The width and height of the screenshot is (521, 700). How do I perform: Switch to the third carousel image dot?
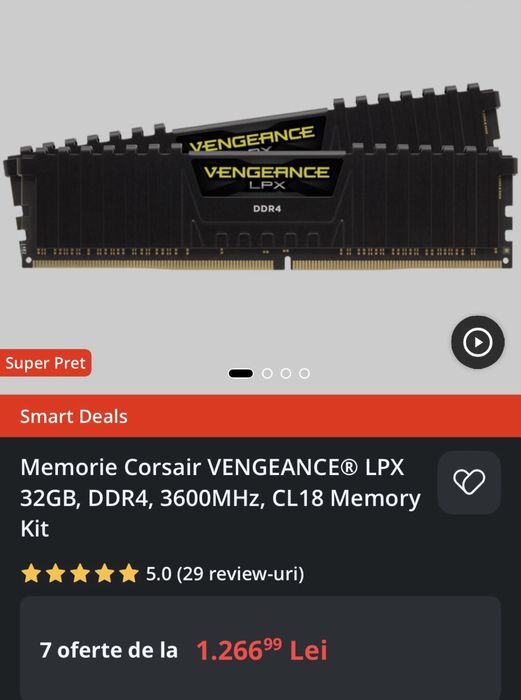pyautogui.click(x=286, y=373)
